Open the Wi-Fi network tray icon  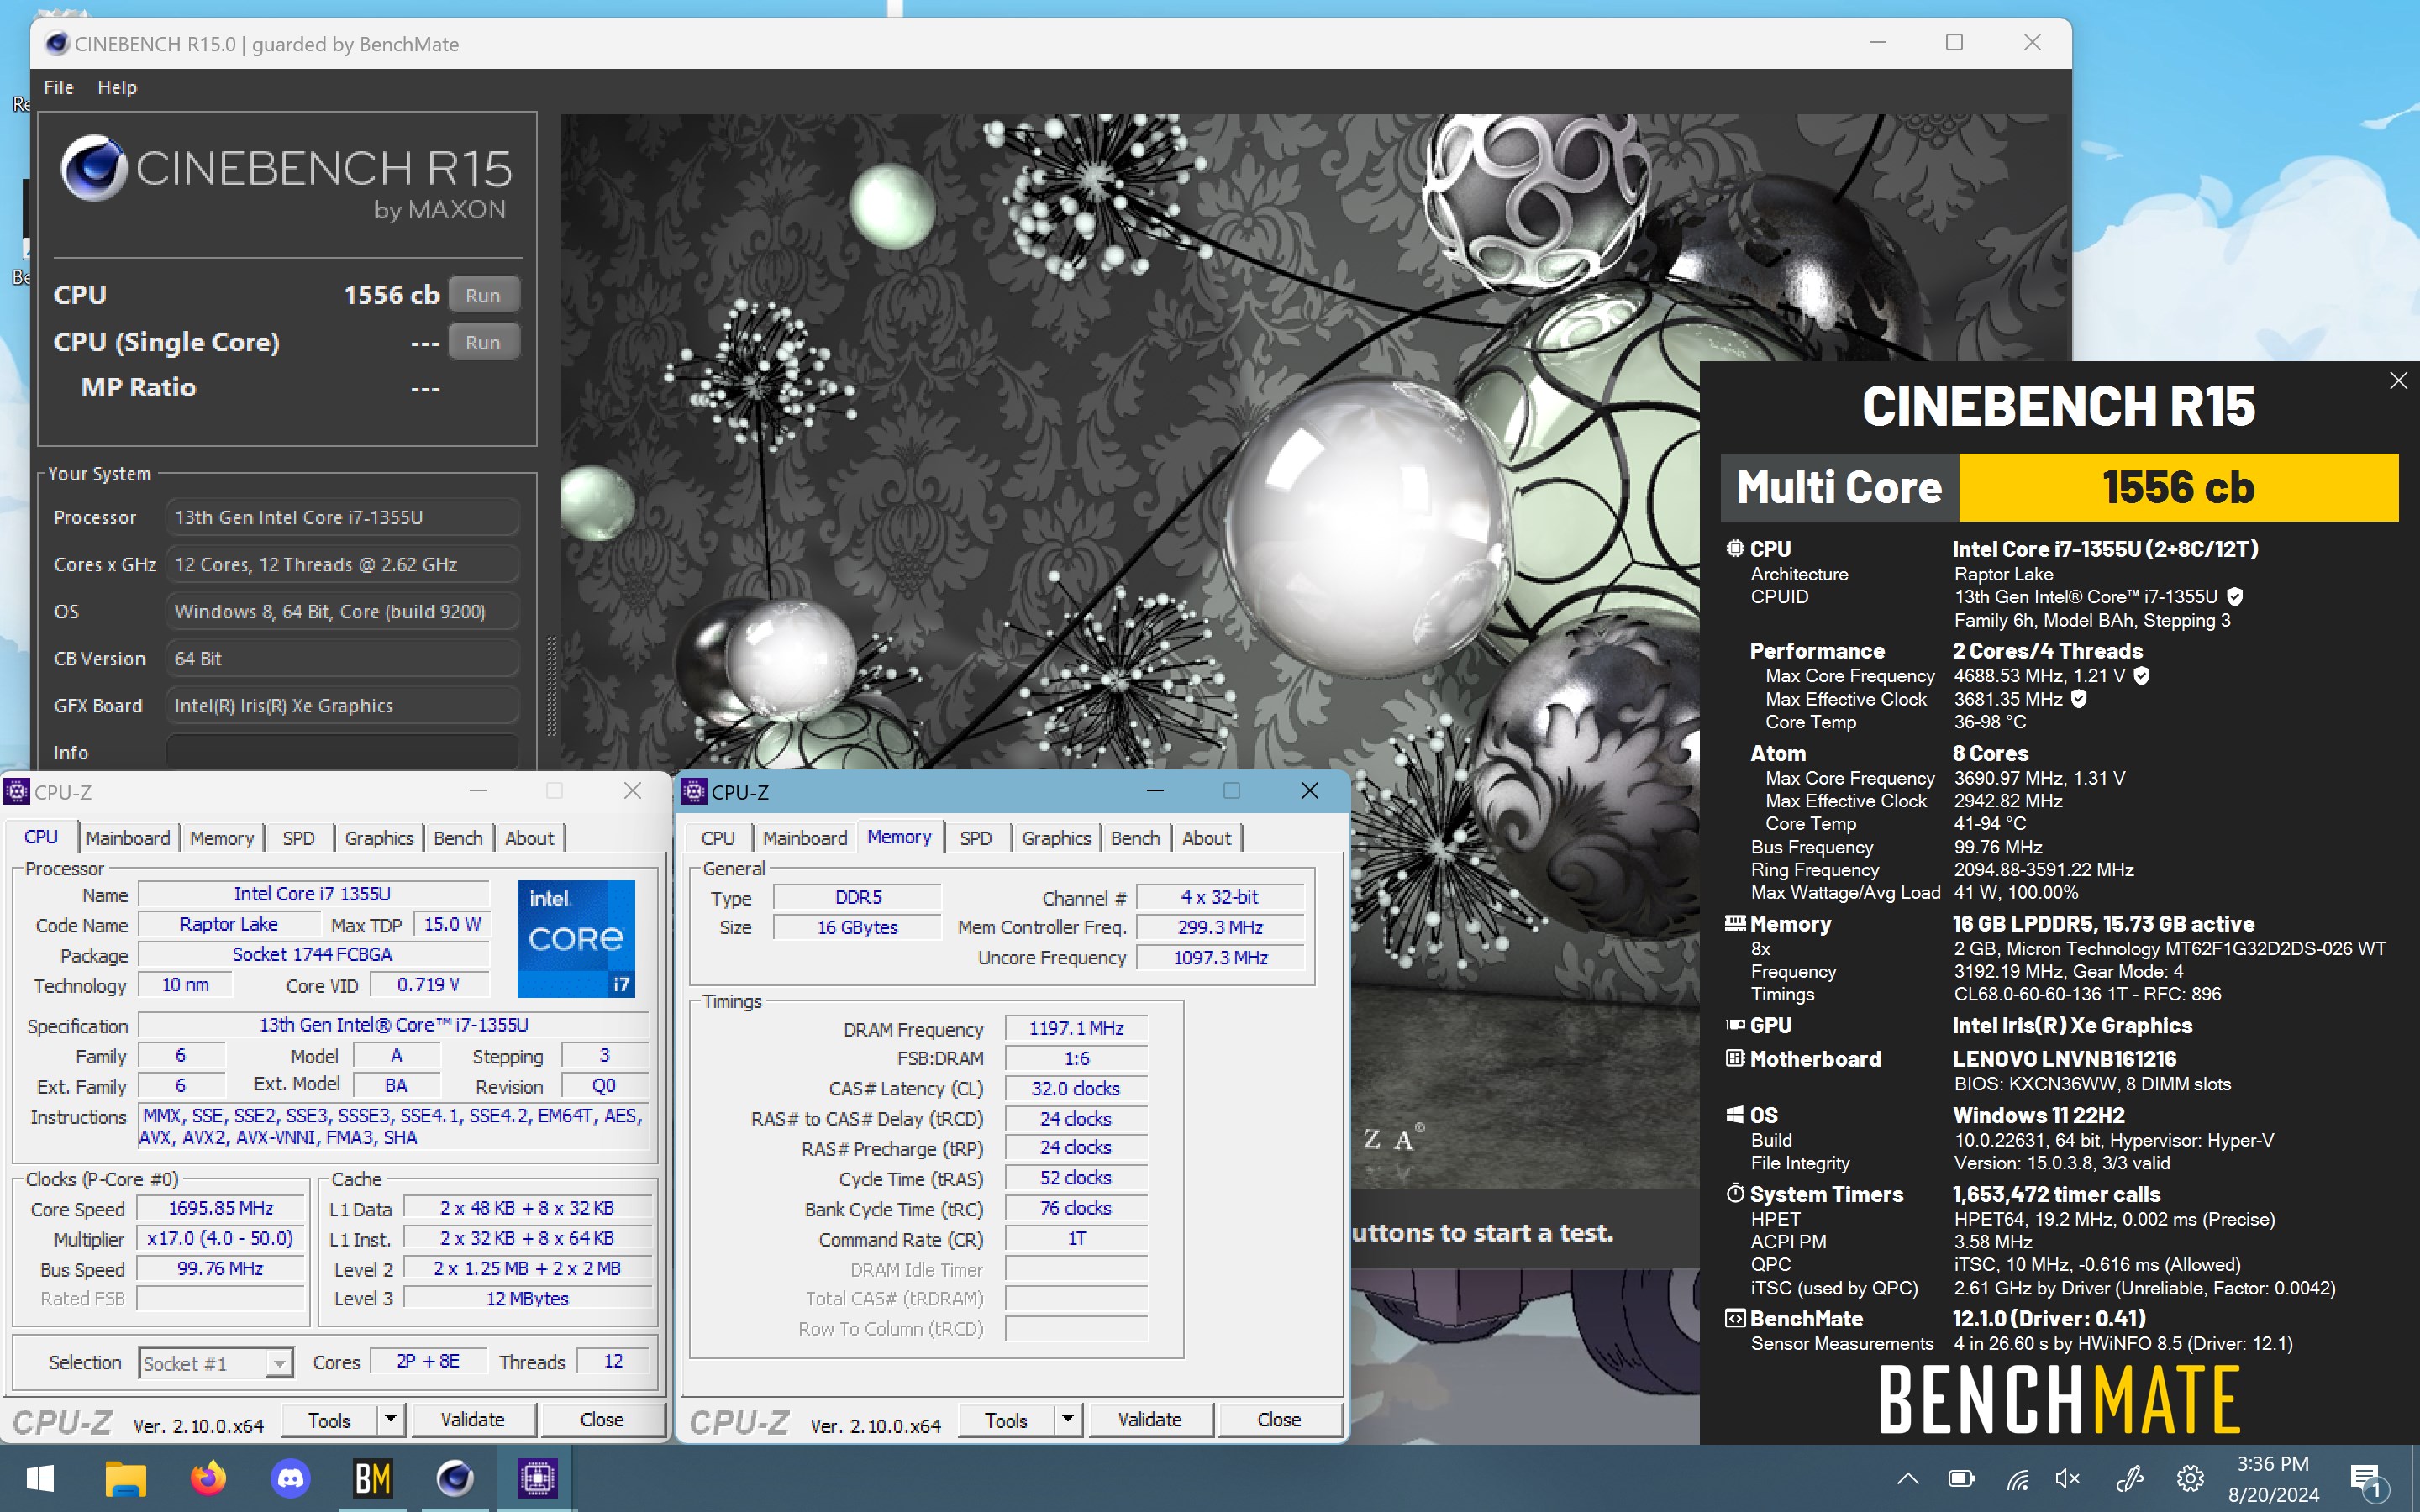coord(2017,1478)
